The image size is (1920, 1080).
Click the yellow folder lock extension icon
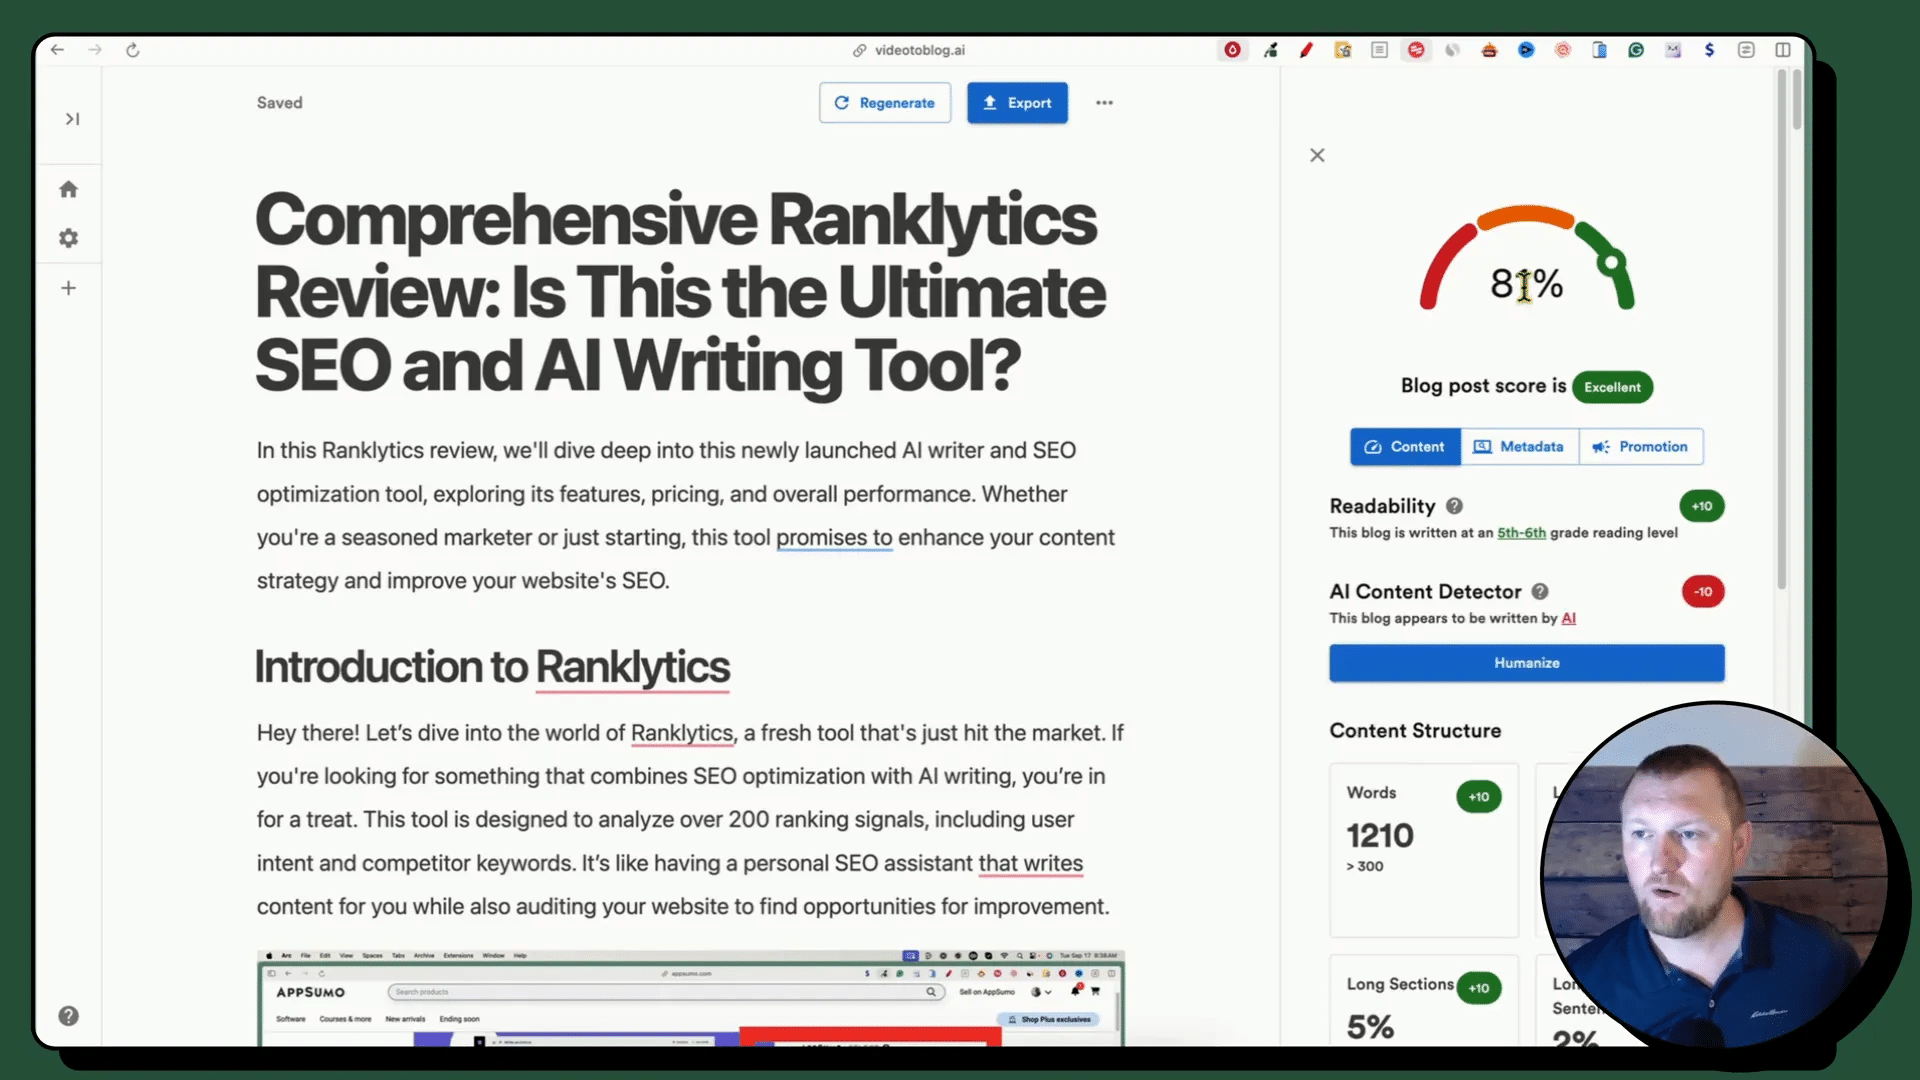point(1343,50)
